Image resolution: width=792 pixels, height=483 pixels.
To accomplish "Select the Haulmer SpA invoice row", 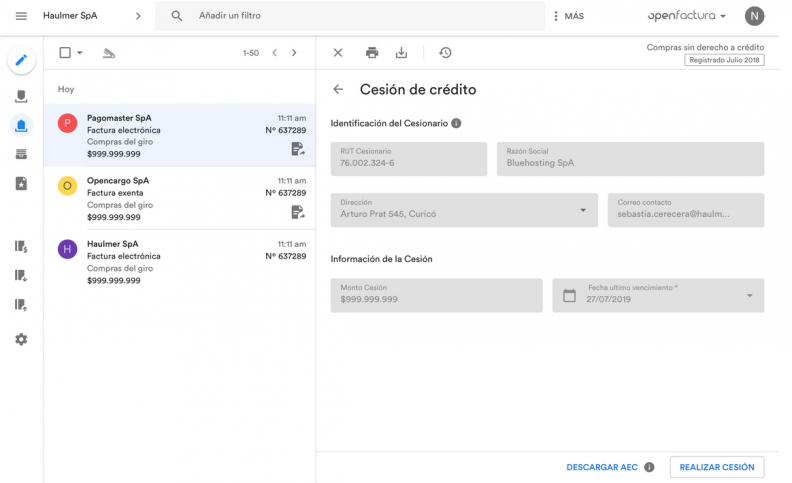I will point(180,261).
